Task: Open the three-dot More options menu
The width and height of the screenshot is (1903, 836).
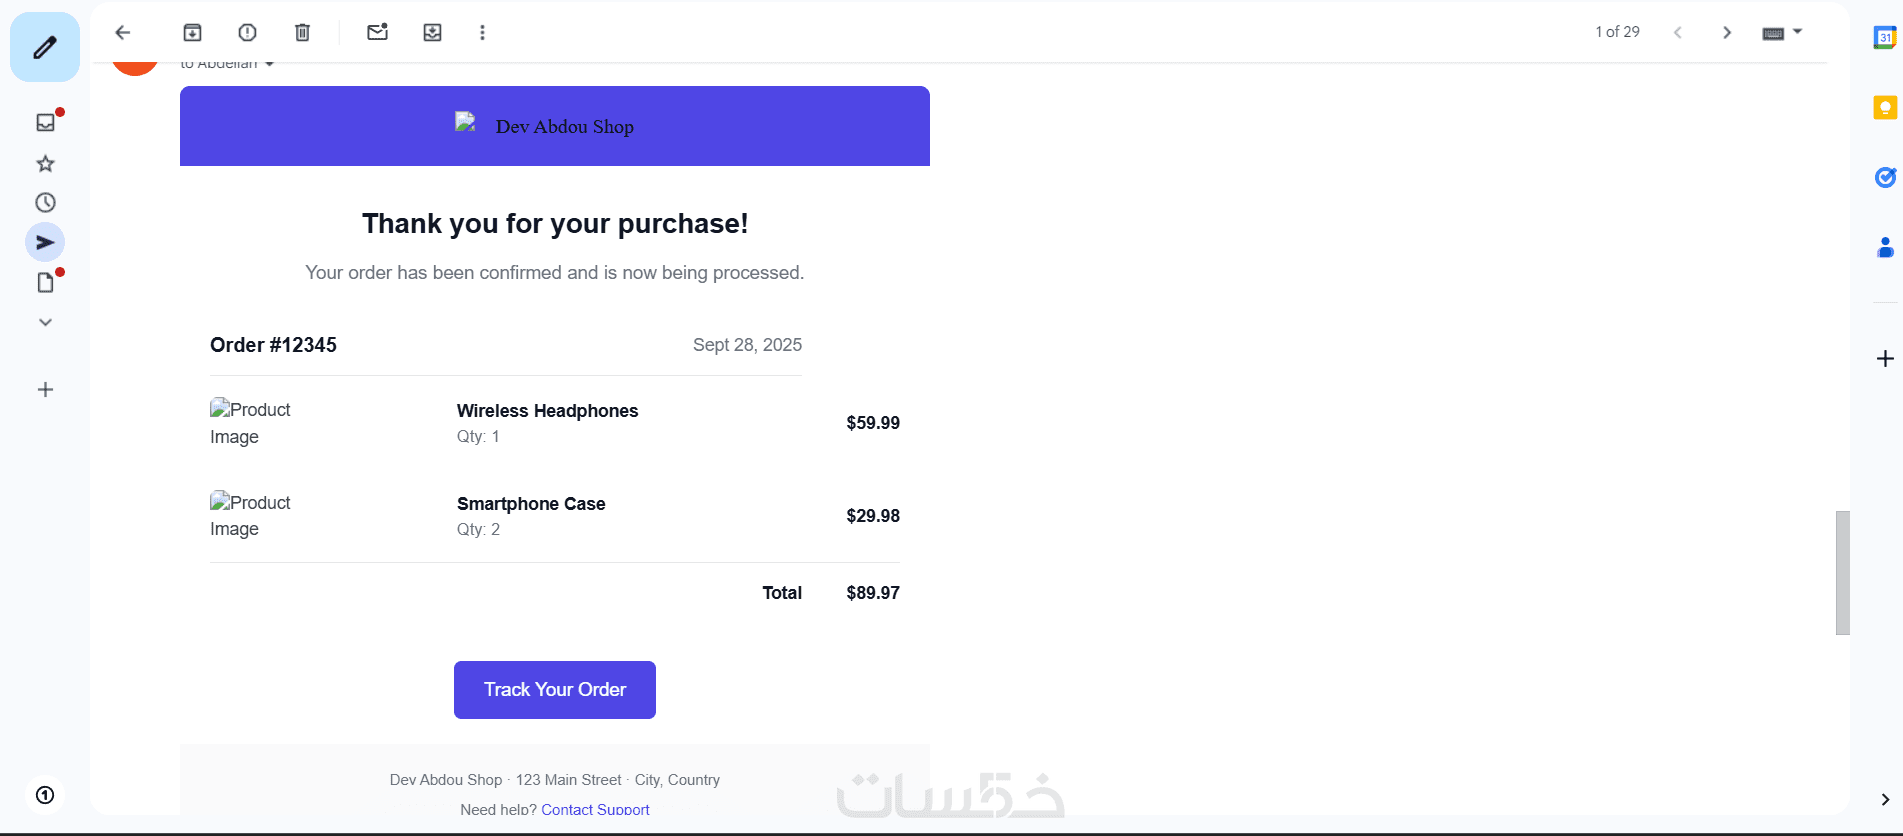Action: 482,33
